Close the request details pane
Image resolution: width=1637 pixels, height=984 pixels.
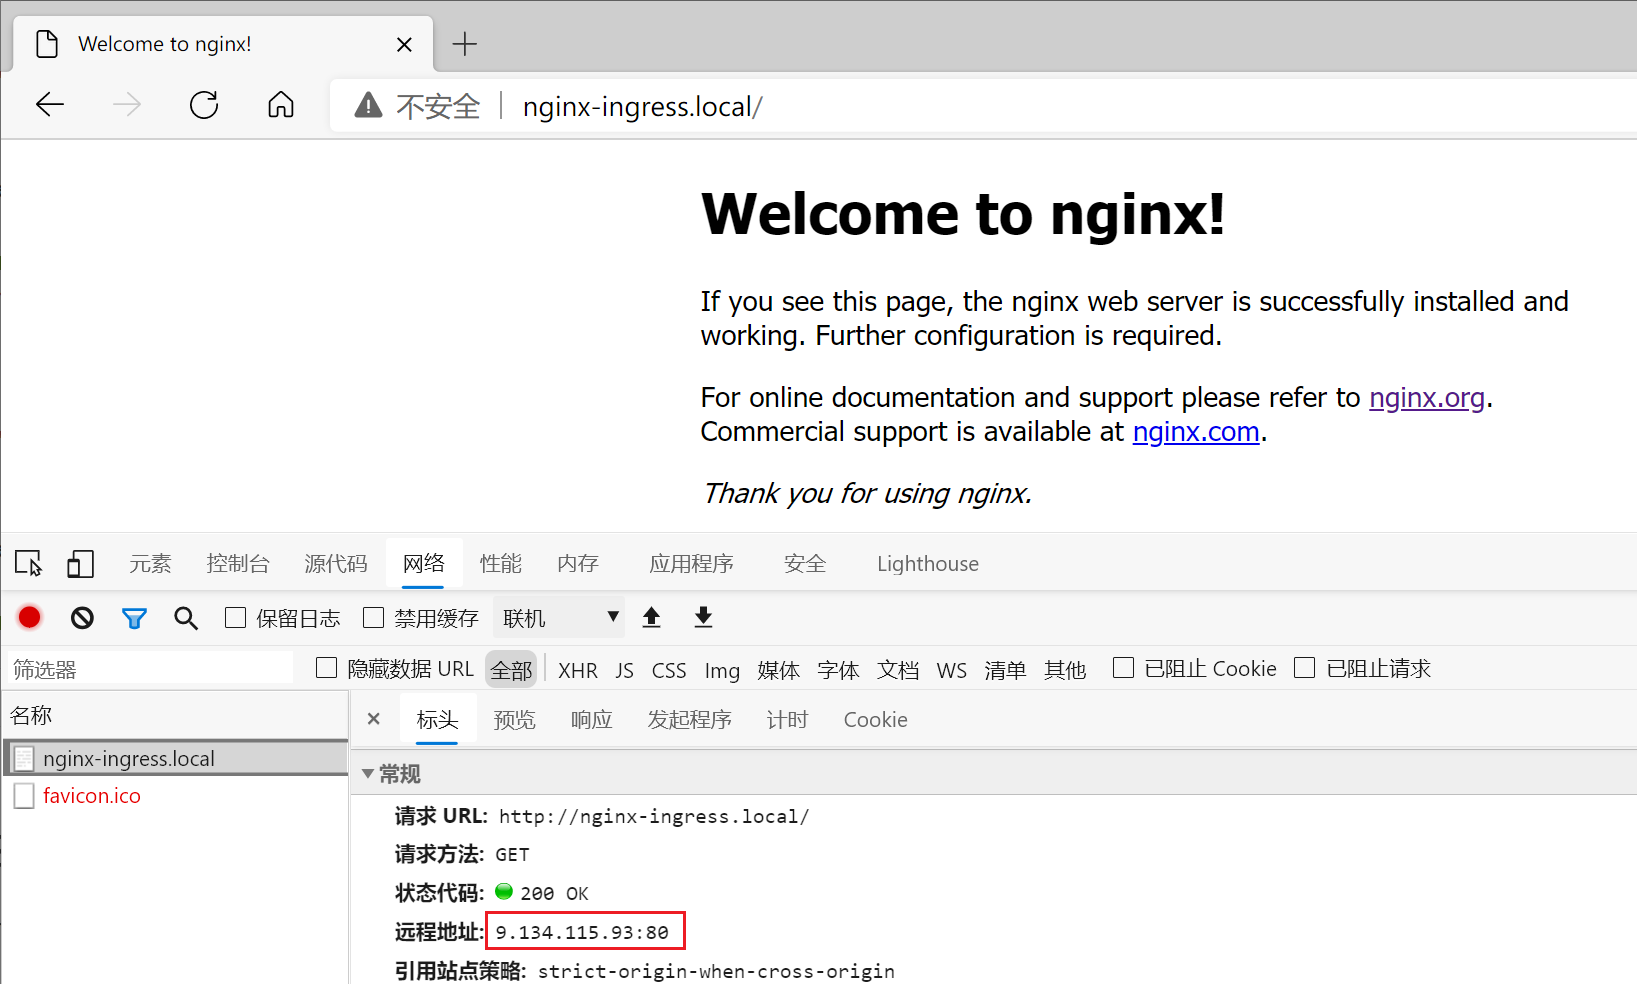pos(374,719)
